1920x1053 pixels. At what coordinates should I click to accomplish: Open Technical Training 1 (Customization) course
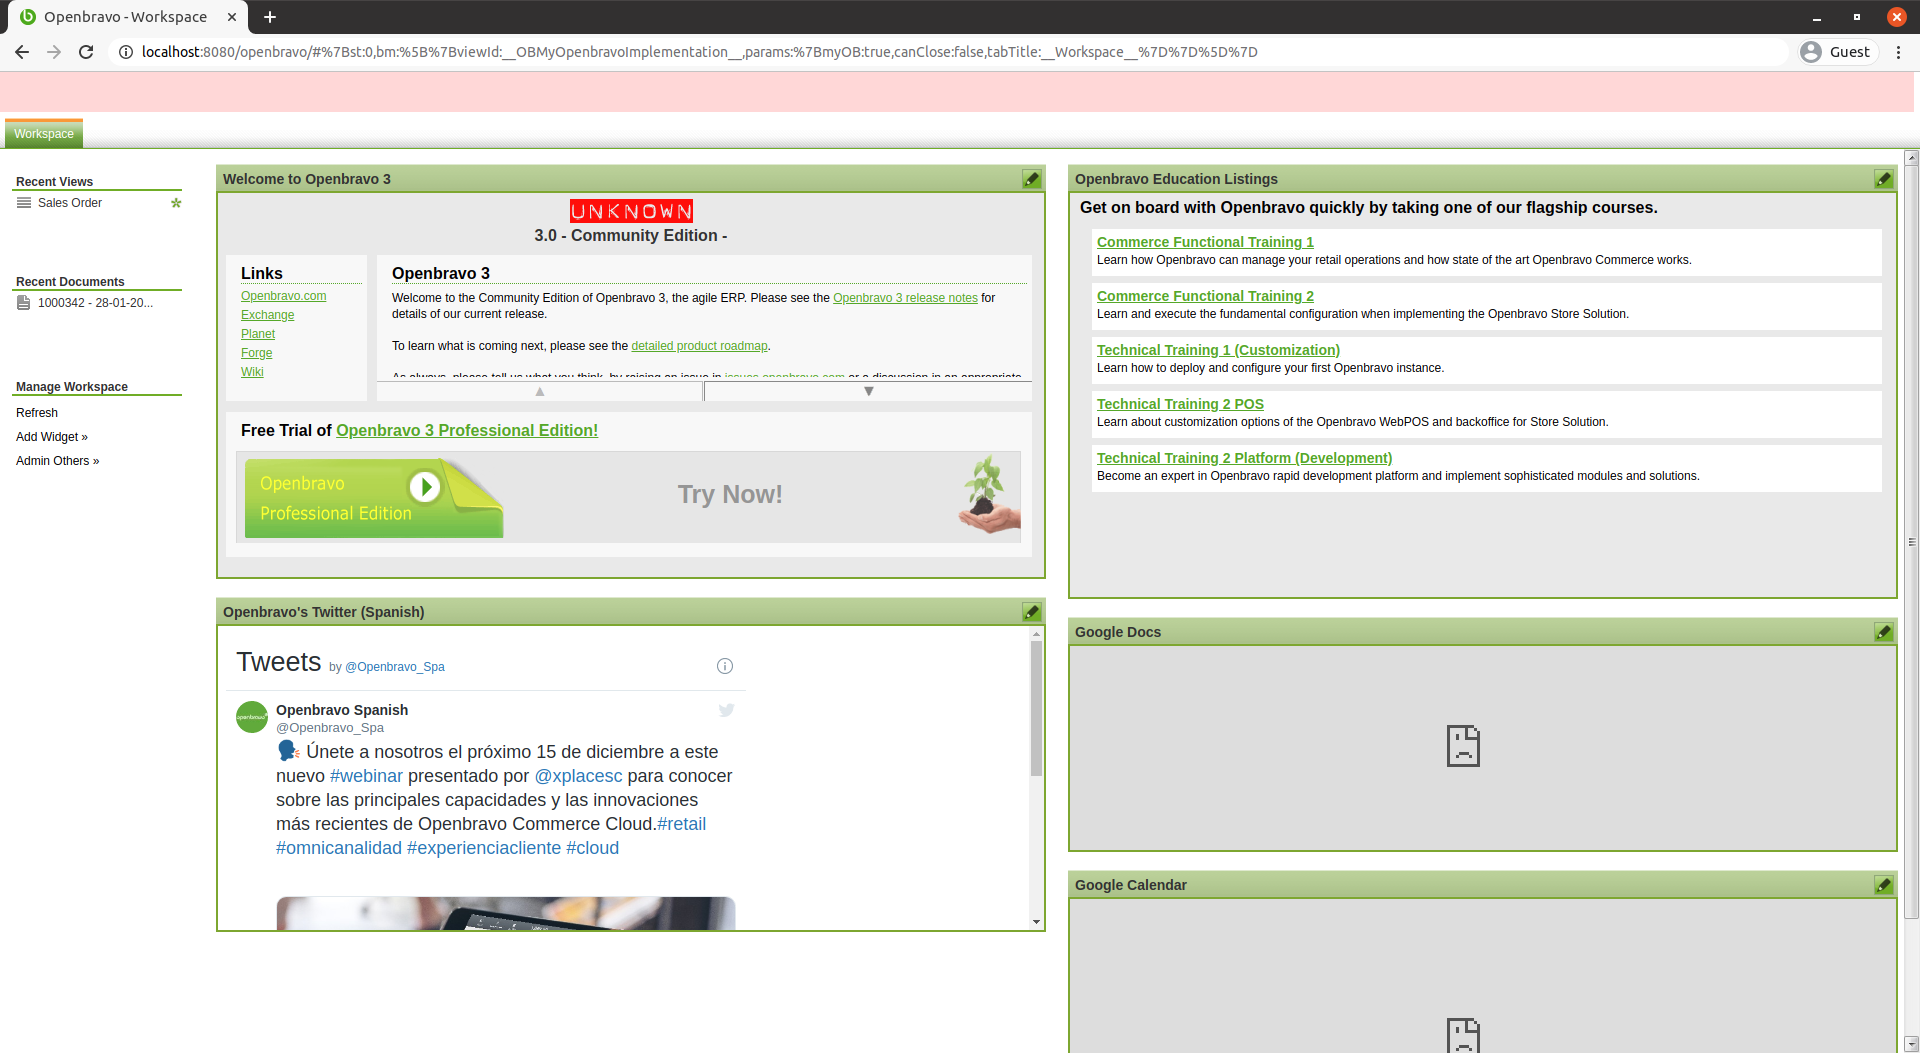[x=1218, y=350]
